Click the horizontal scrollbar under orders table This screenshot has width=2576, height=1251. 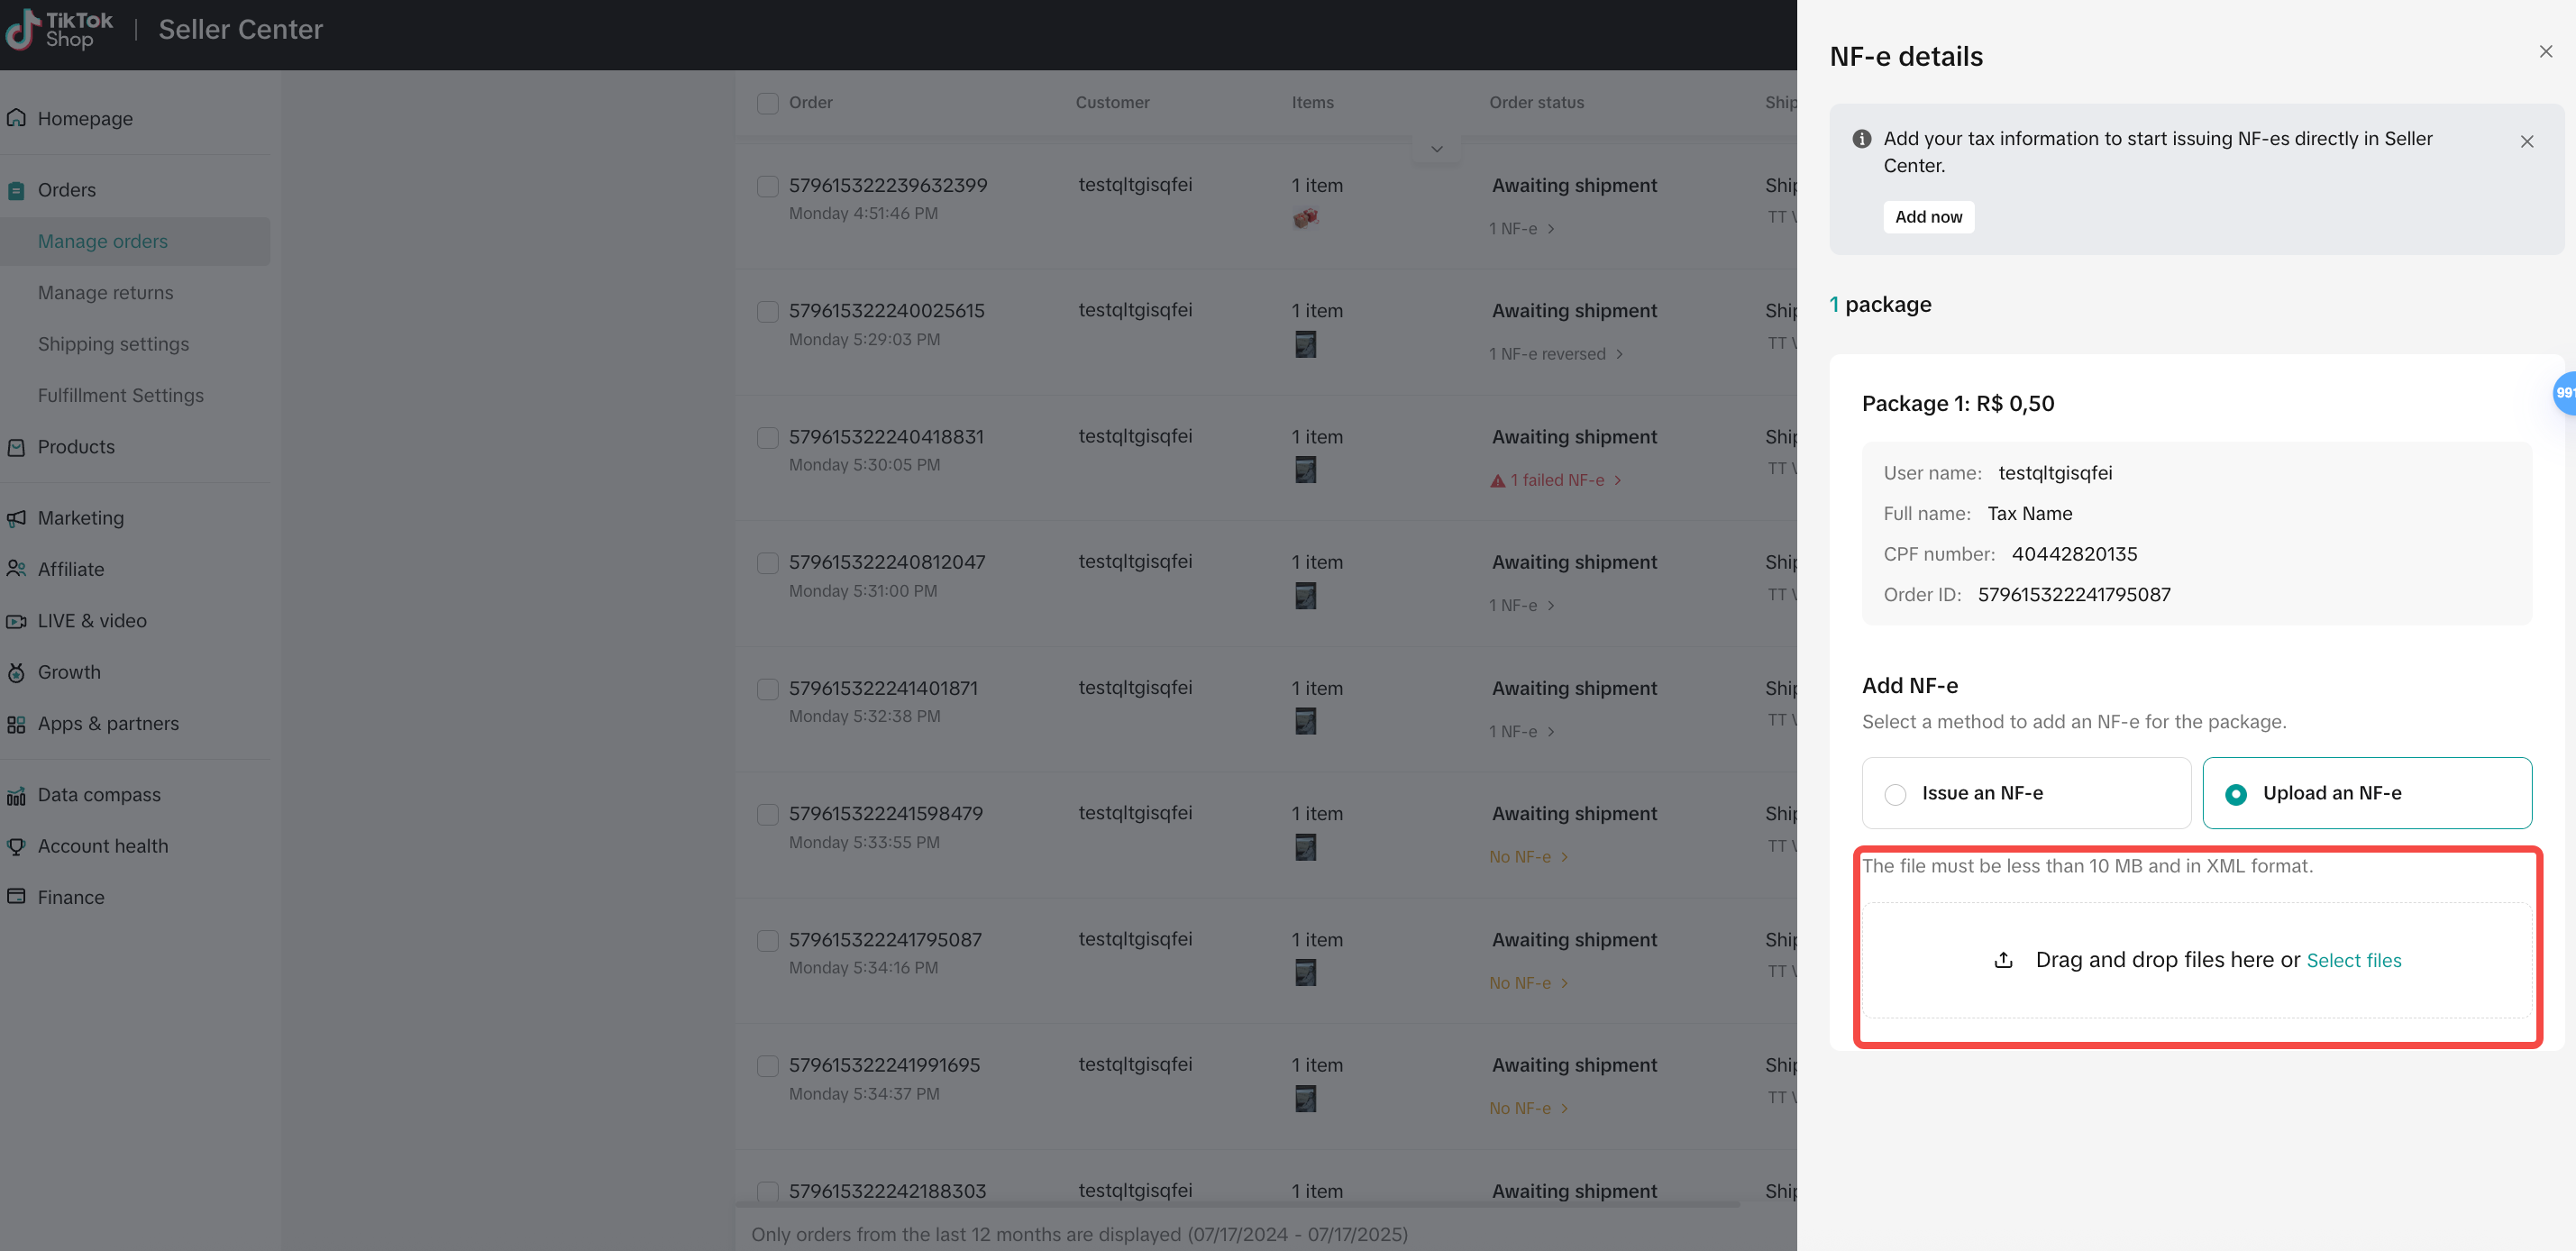tap(1237, 1205)
